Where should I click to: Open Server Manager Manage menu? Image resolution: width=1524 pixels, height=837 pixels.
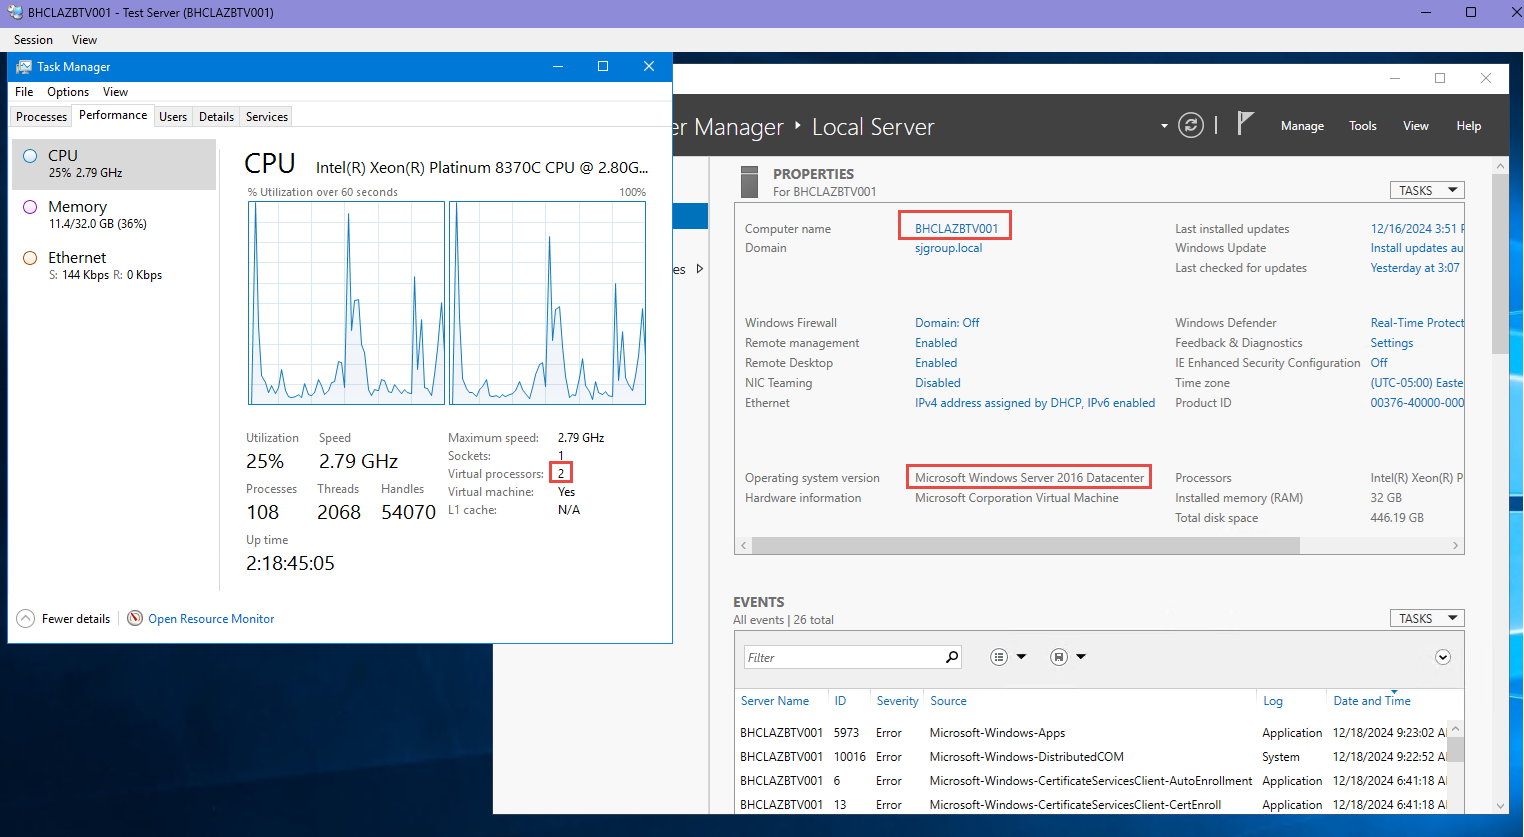coord(1302,126)
